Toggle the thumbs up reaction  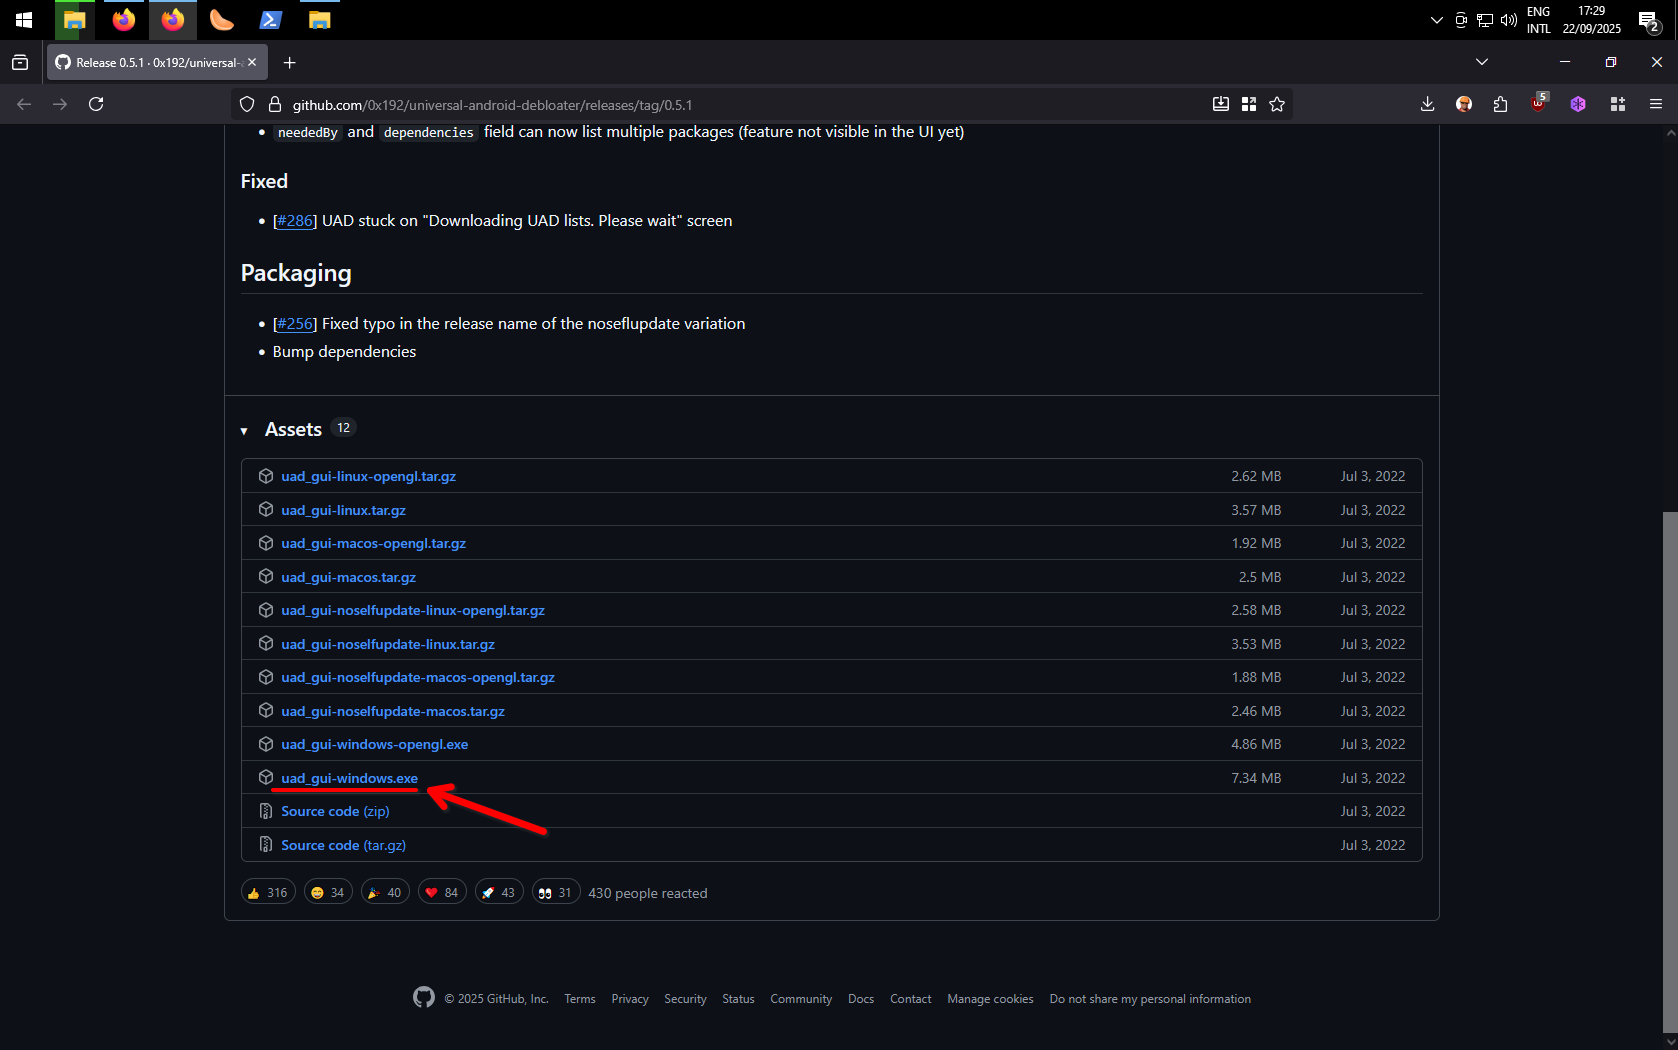[268, 893]
